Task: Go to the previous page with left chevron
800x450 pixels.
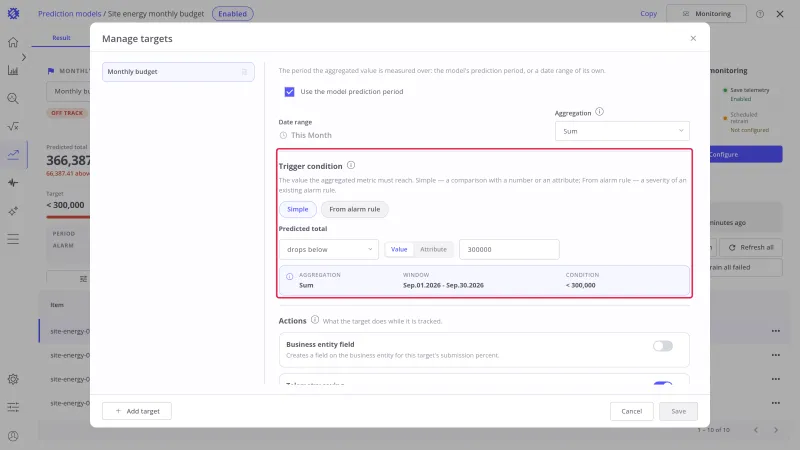Action: [756, 430]
